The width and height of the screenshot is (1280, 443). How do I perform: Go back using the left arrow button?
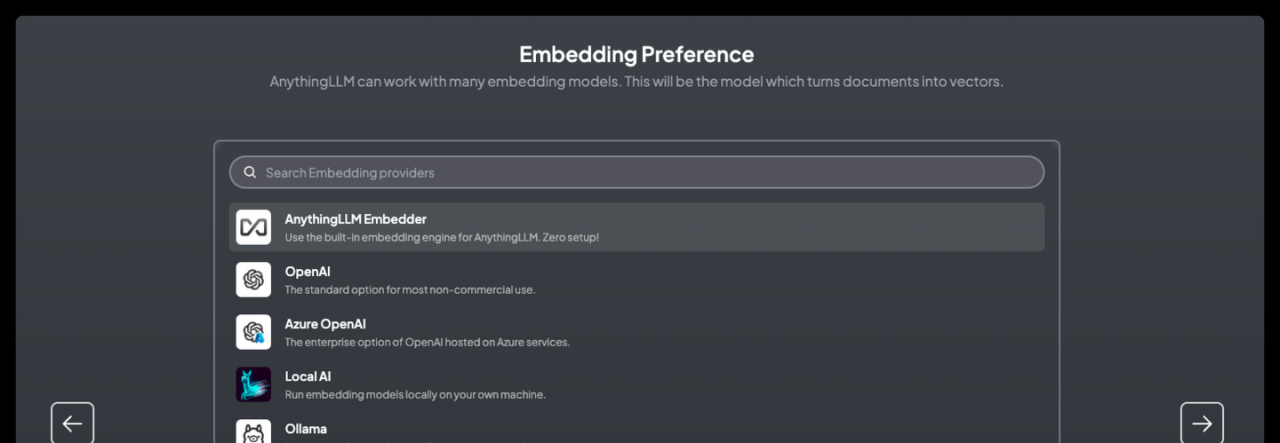pyautogui.click(x=73, y=423)
